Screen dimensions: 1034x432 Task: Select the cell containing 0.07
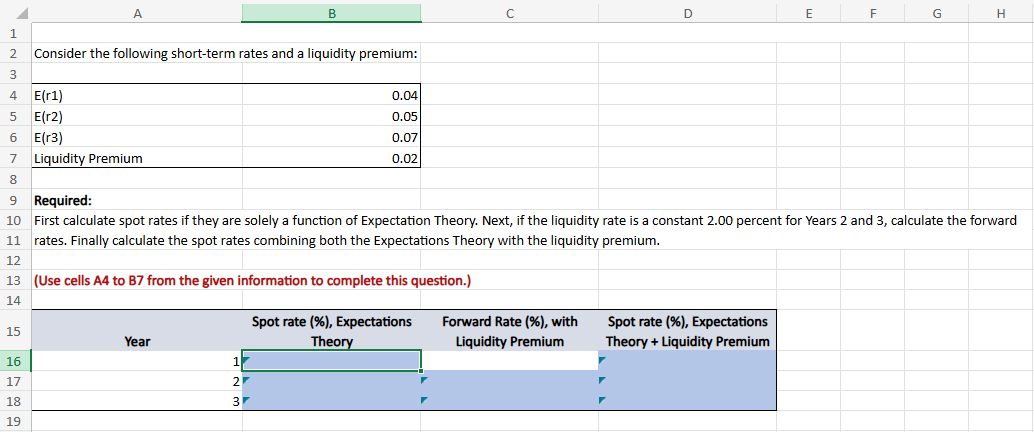pyautogui.click(x=331, y=137)
